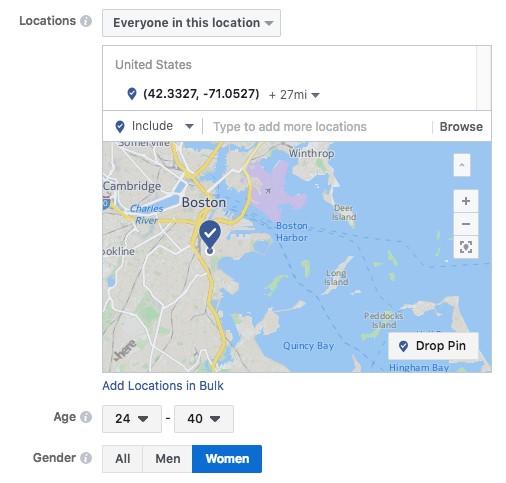Click the Drop Pin button
The width and height of the screenshot is (506, 483).
pyautogui.click(x=433, y=346)
